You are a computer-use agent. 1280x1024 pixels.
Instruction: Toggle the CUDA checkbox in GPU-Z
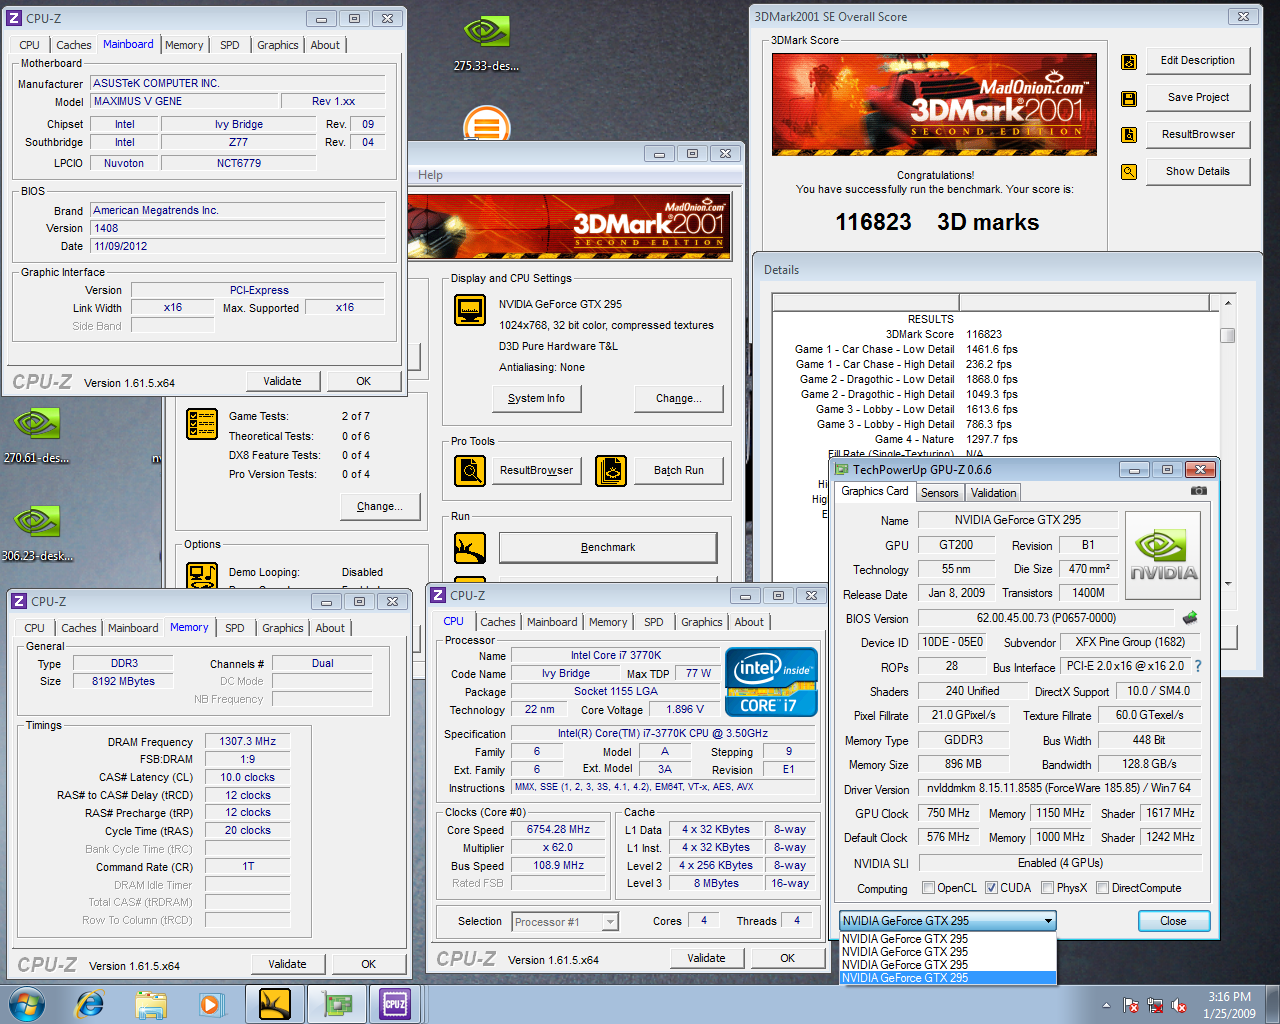991,888
